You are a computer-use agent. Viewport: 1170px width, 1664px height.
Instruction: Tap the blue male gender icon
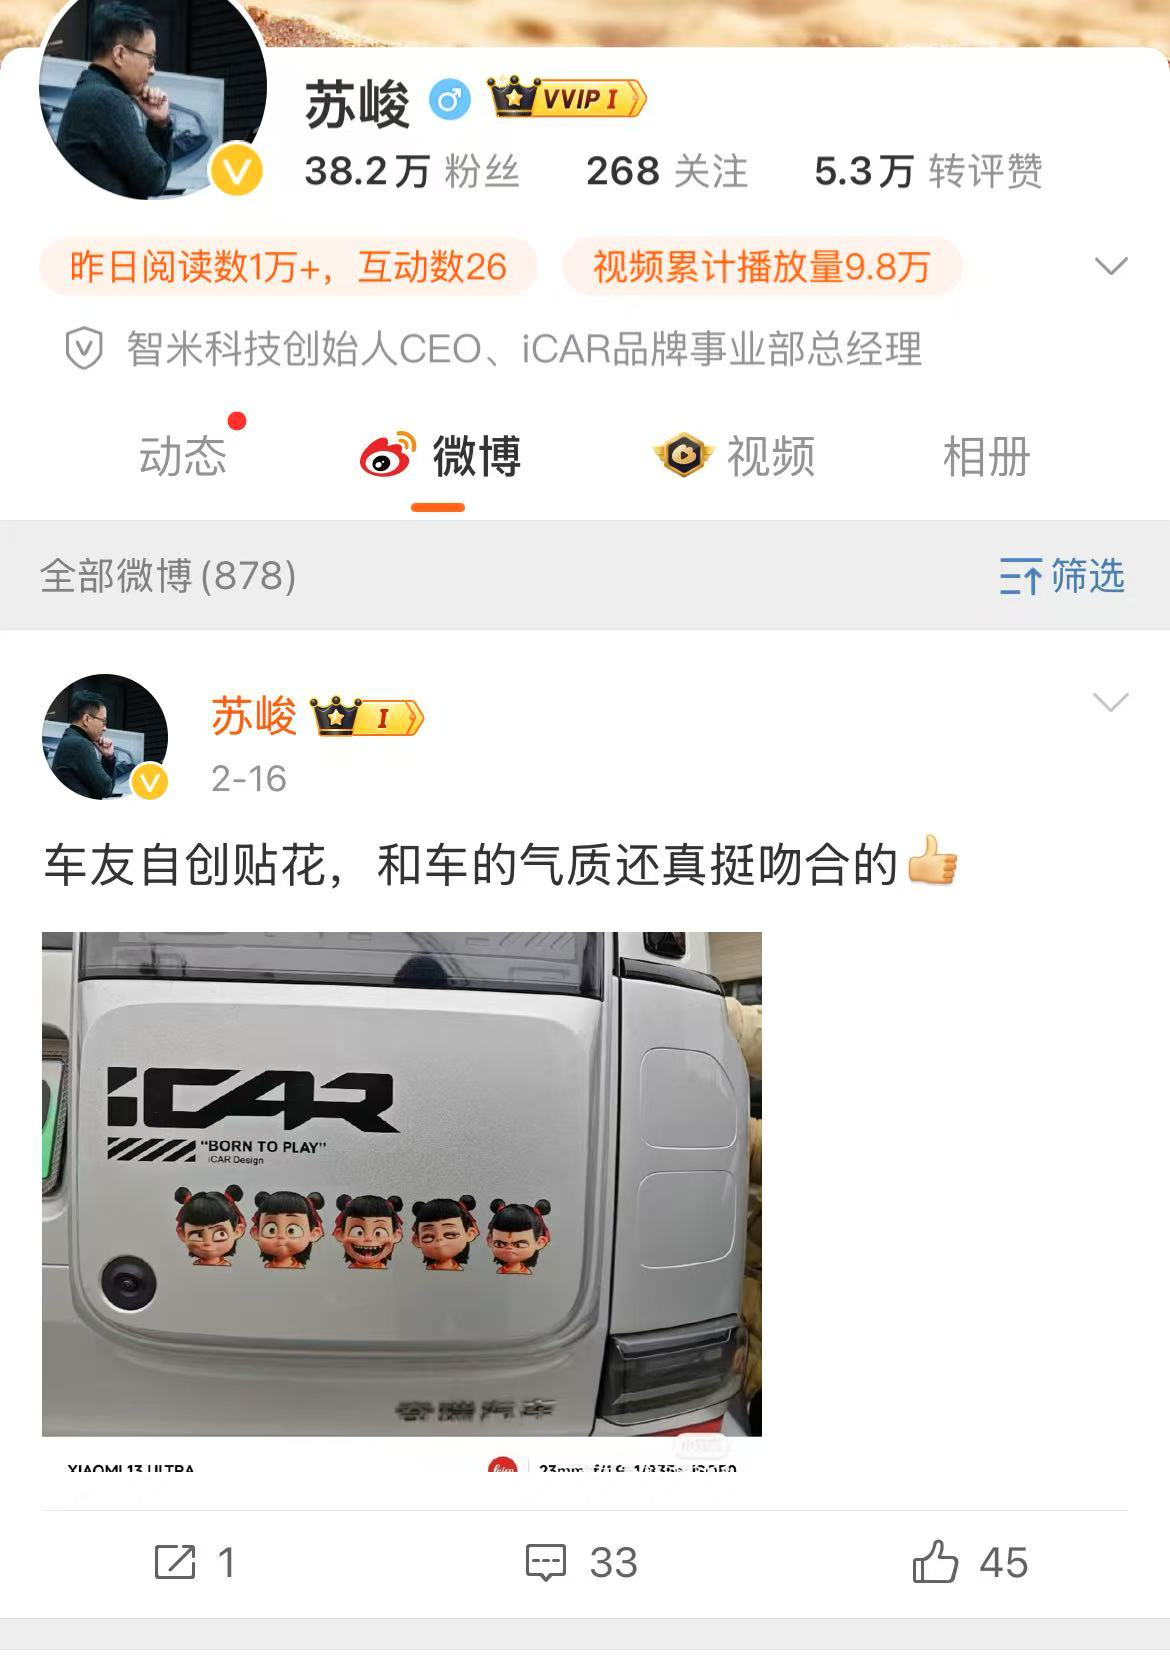point(450,100)
